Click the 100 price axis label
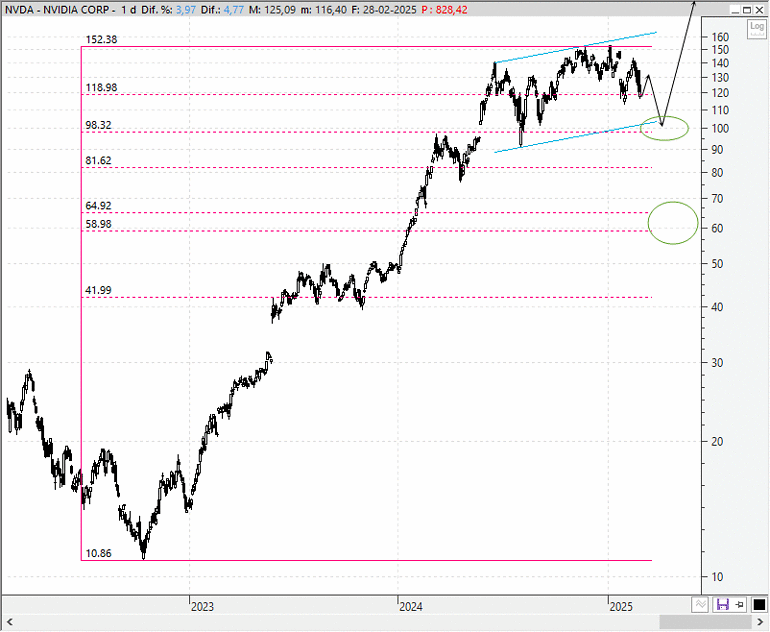The width and height of the screenshot is (770, 632). click(x=720, y=129)
